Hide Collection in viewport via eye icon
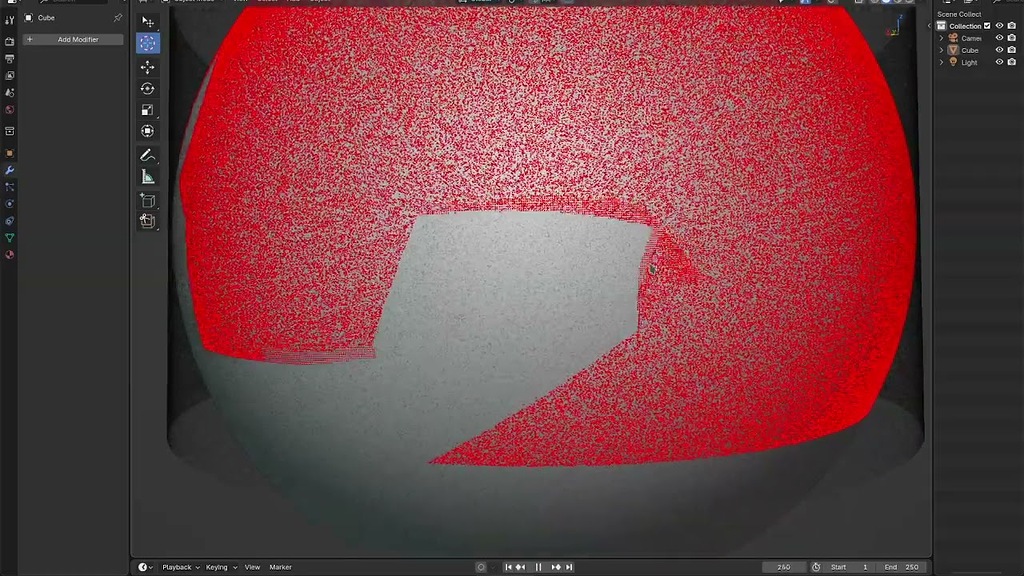The width and height of the screenshot is (1024, 576). 999,26
